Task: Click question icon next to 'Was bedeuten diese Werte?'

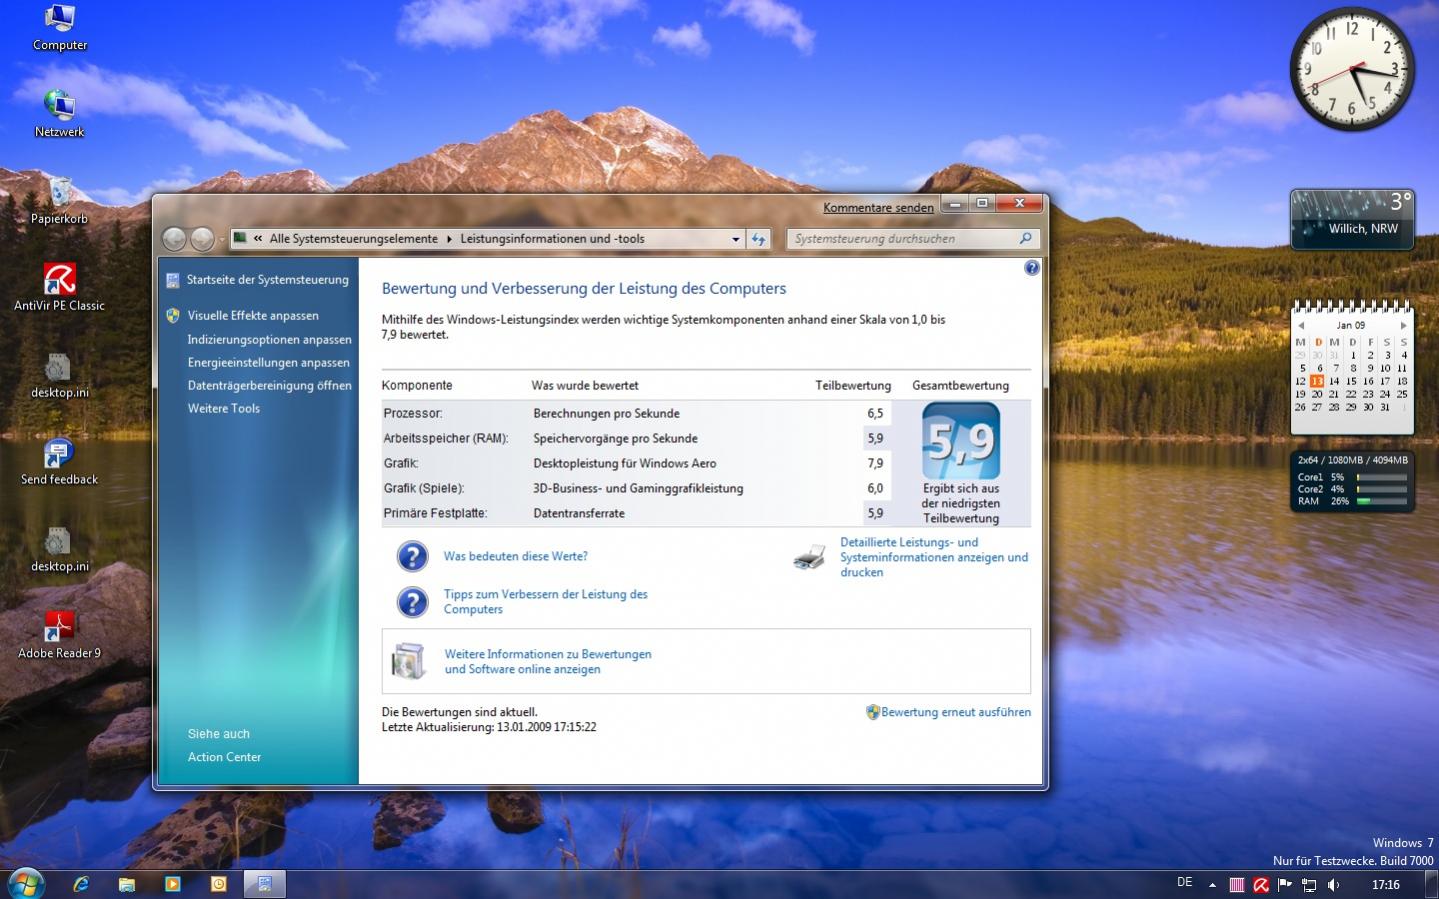Action: (412, 556)
